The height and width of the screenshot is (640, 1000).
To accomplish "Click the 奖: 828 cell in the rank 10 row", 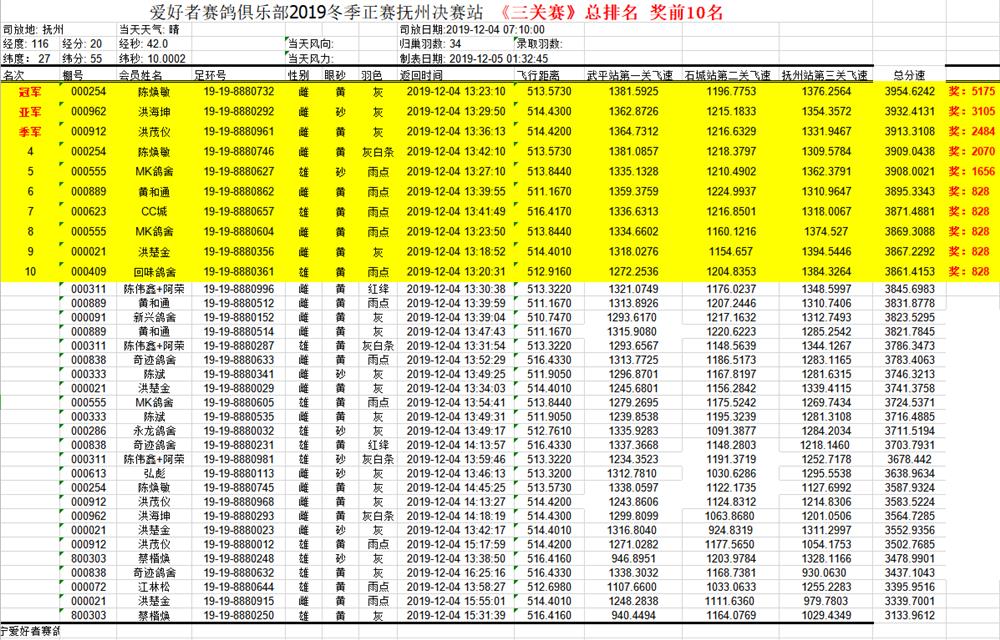I will 969,272.
